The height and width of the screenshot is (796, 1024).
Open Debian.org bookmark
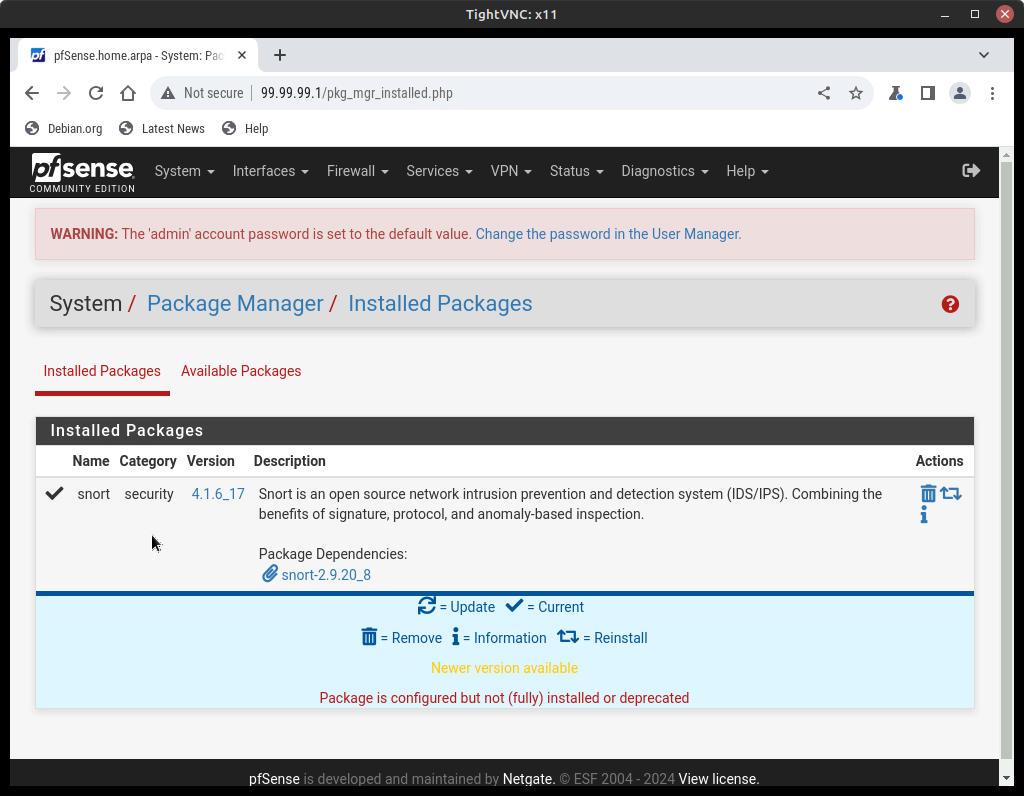coord(63,129)
